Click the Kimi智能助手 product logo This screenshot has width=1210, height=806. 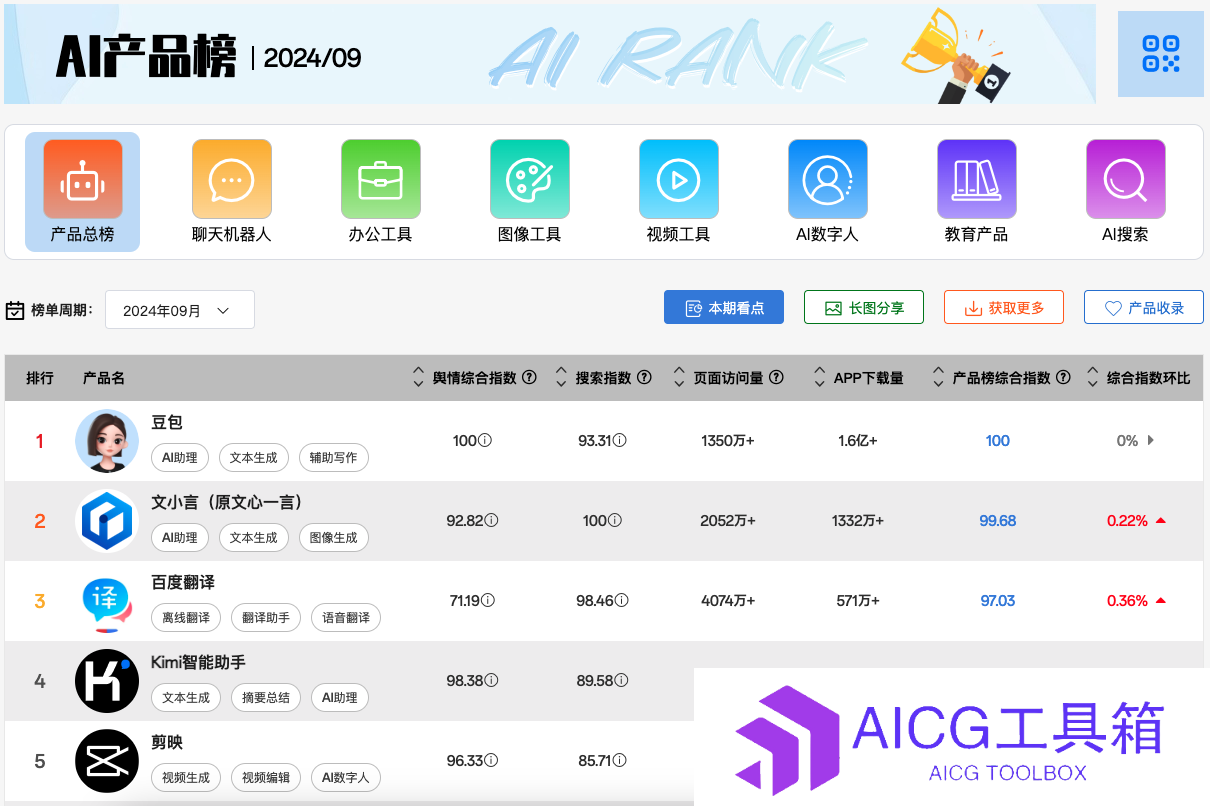pos(107,681)
